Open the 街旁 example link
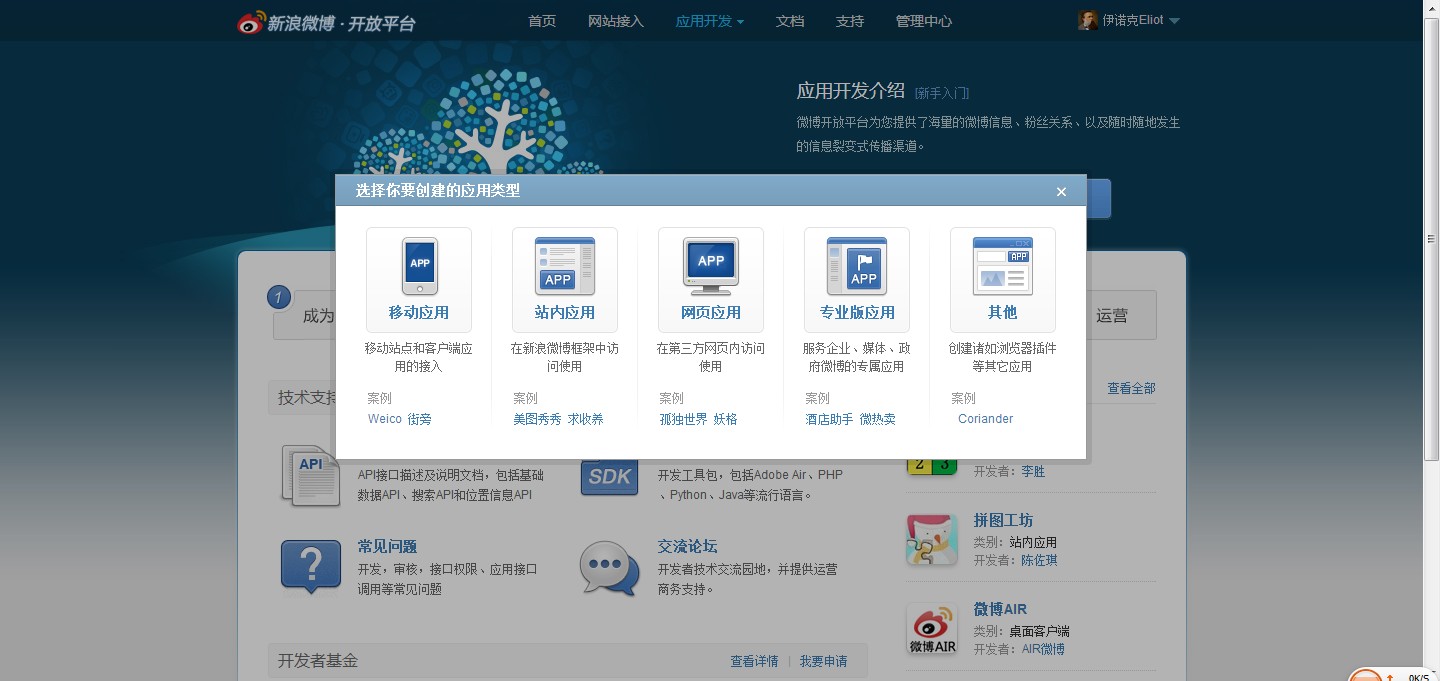The width and height of the screenshot is (1440, 681). point(420,419)
